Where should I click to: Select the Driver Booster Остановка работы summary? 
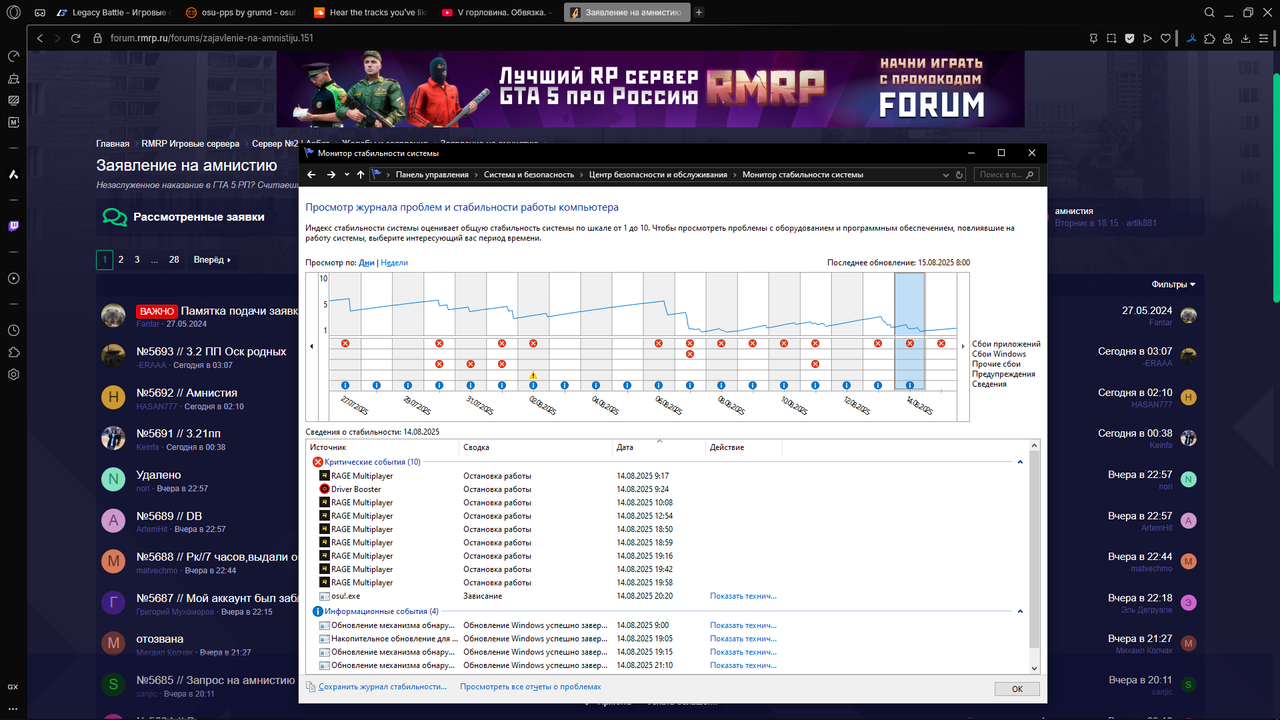pos(497,489)
